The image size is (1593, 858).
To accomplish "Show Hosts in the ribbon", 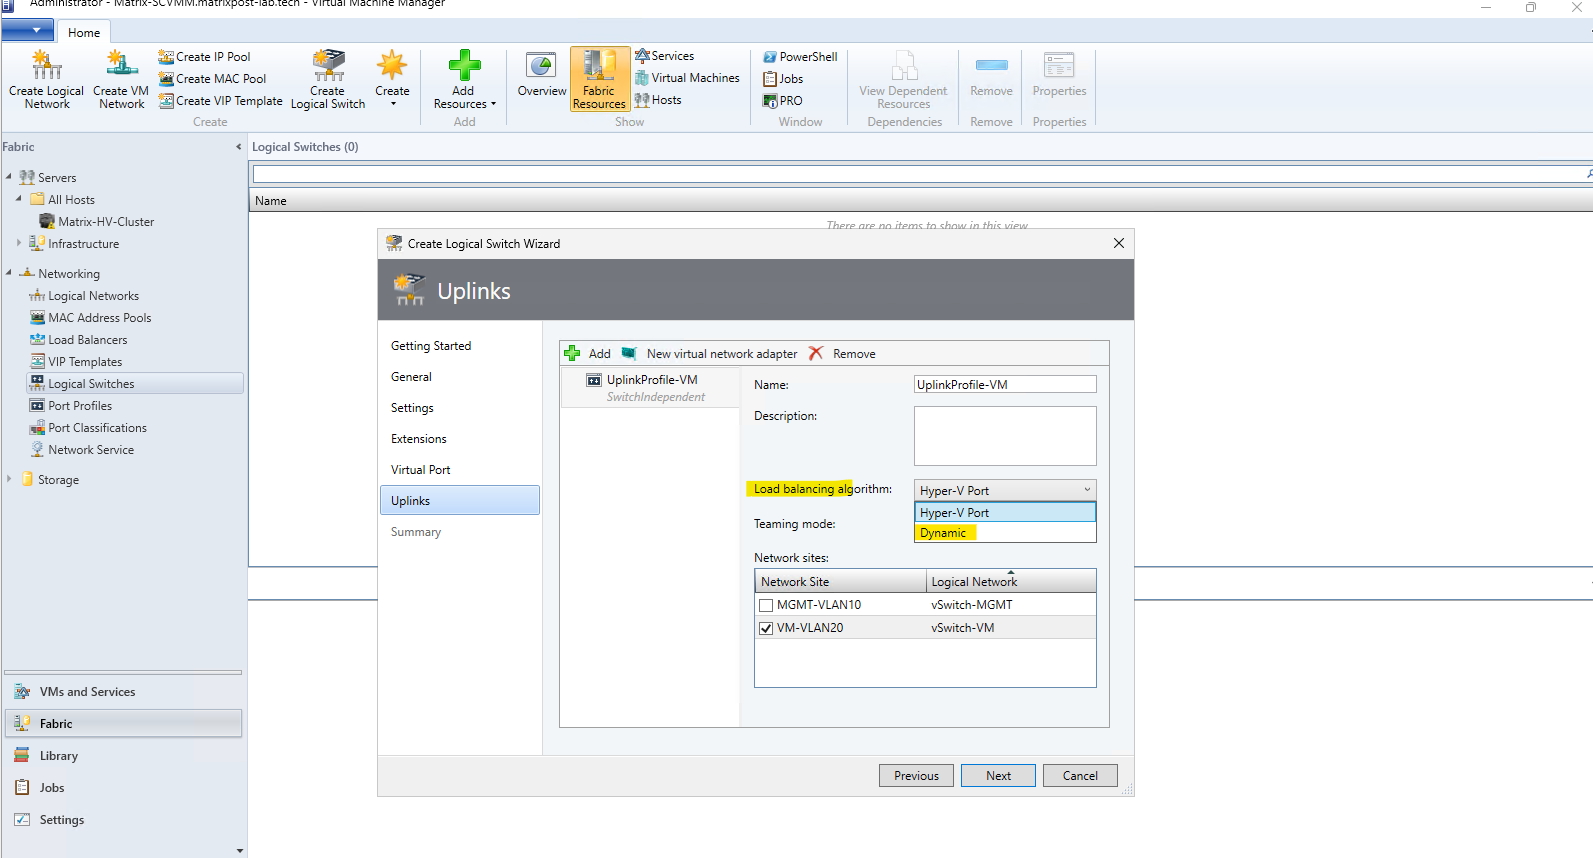I will click(x=658, y=100).
